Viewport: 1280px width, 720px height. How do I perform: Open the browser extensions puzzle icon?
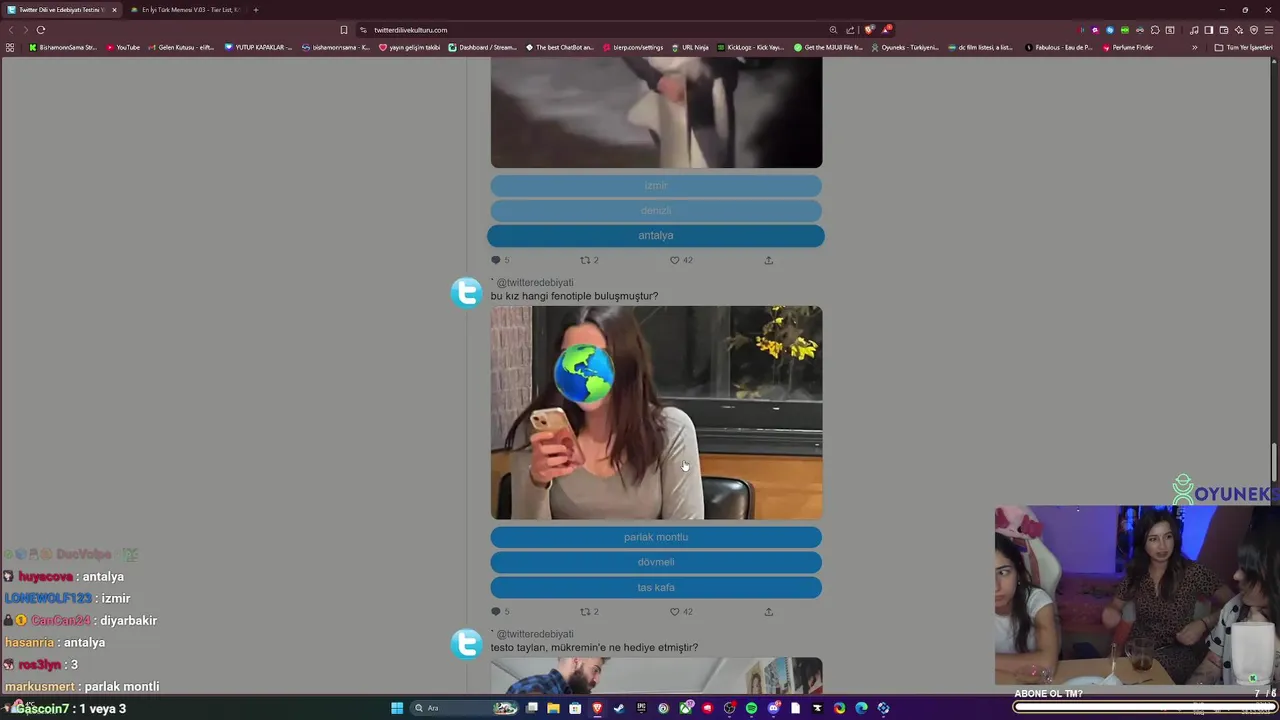pos(1155,30)
